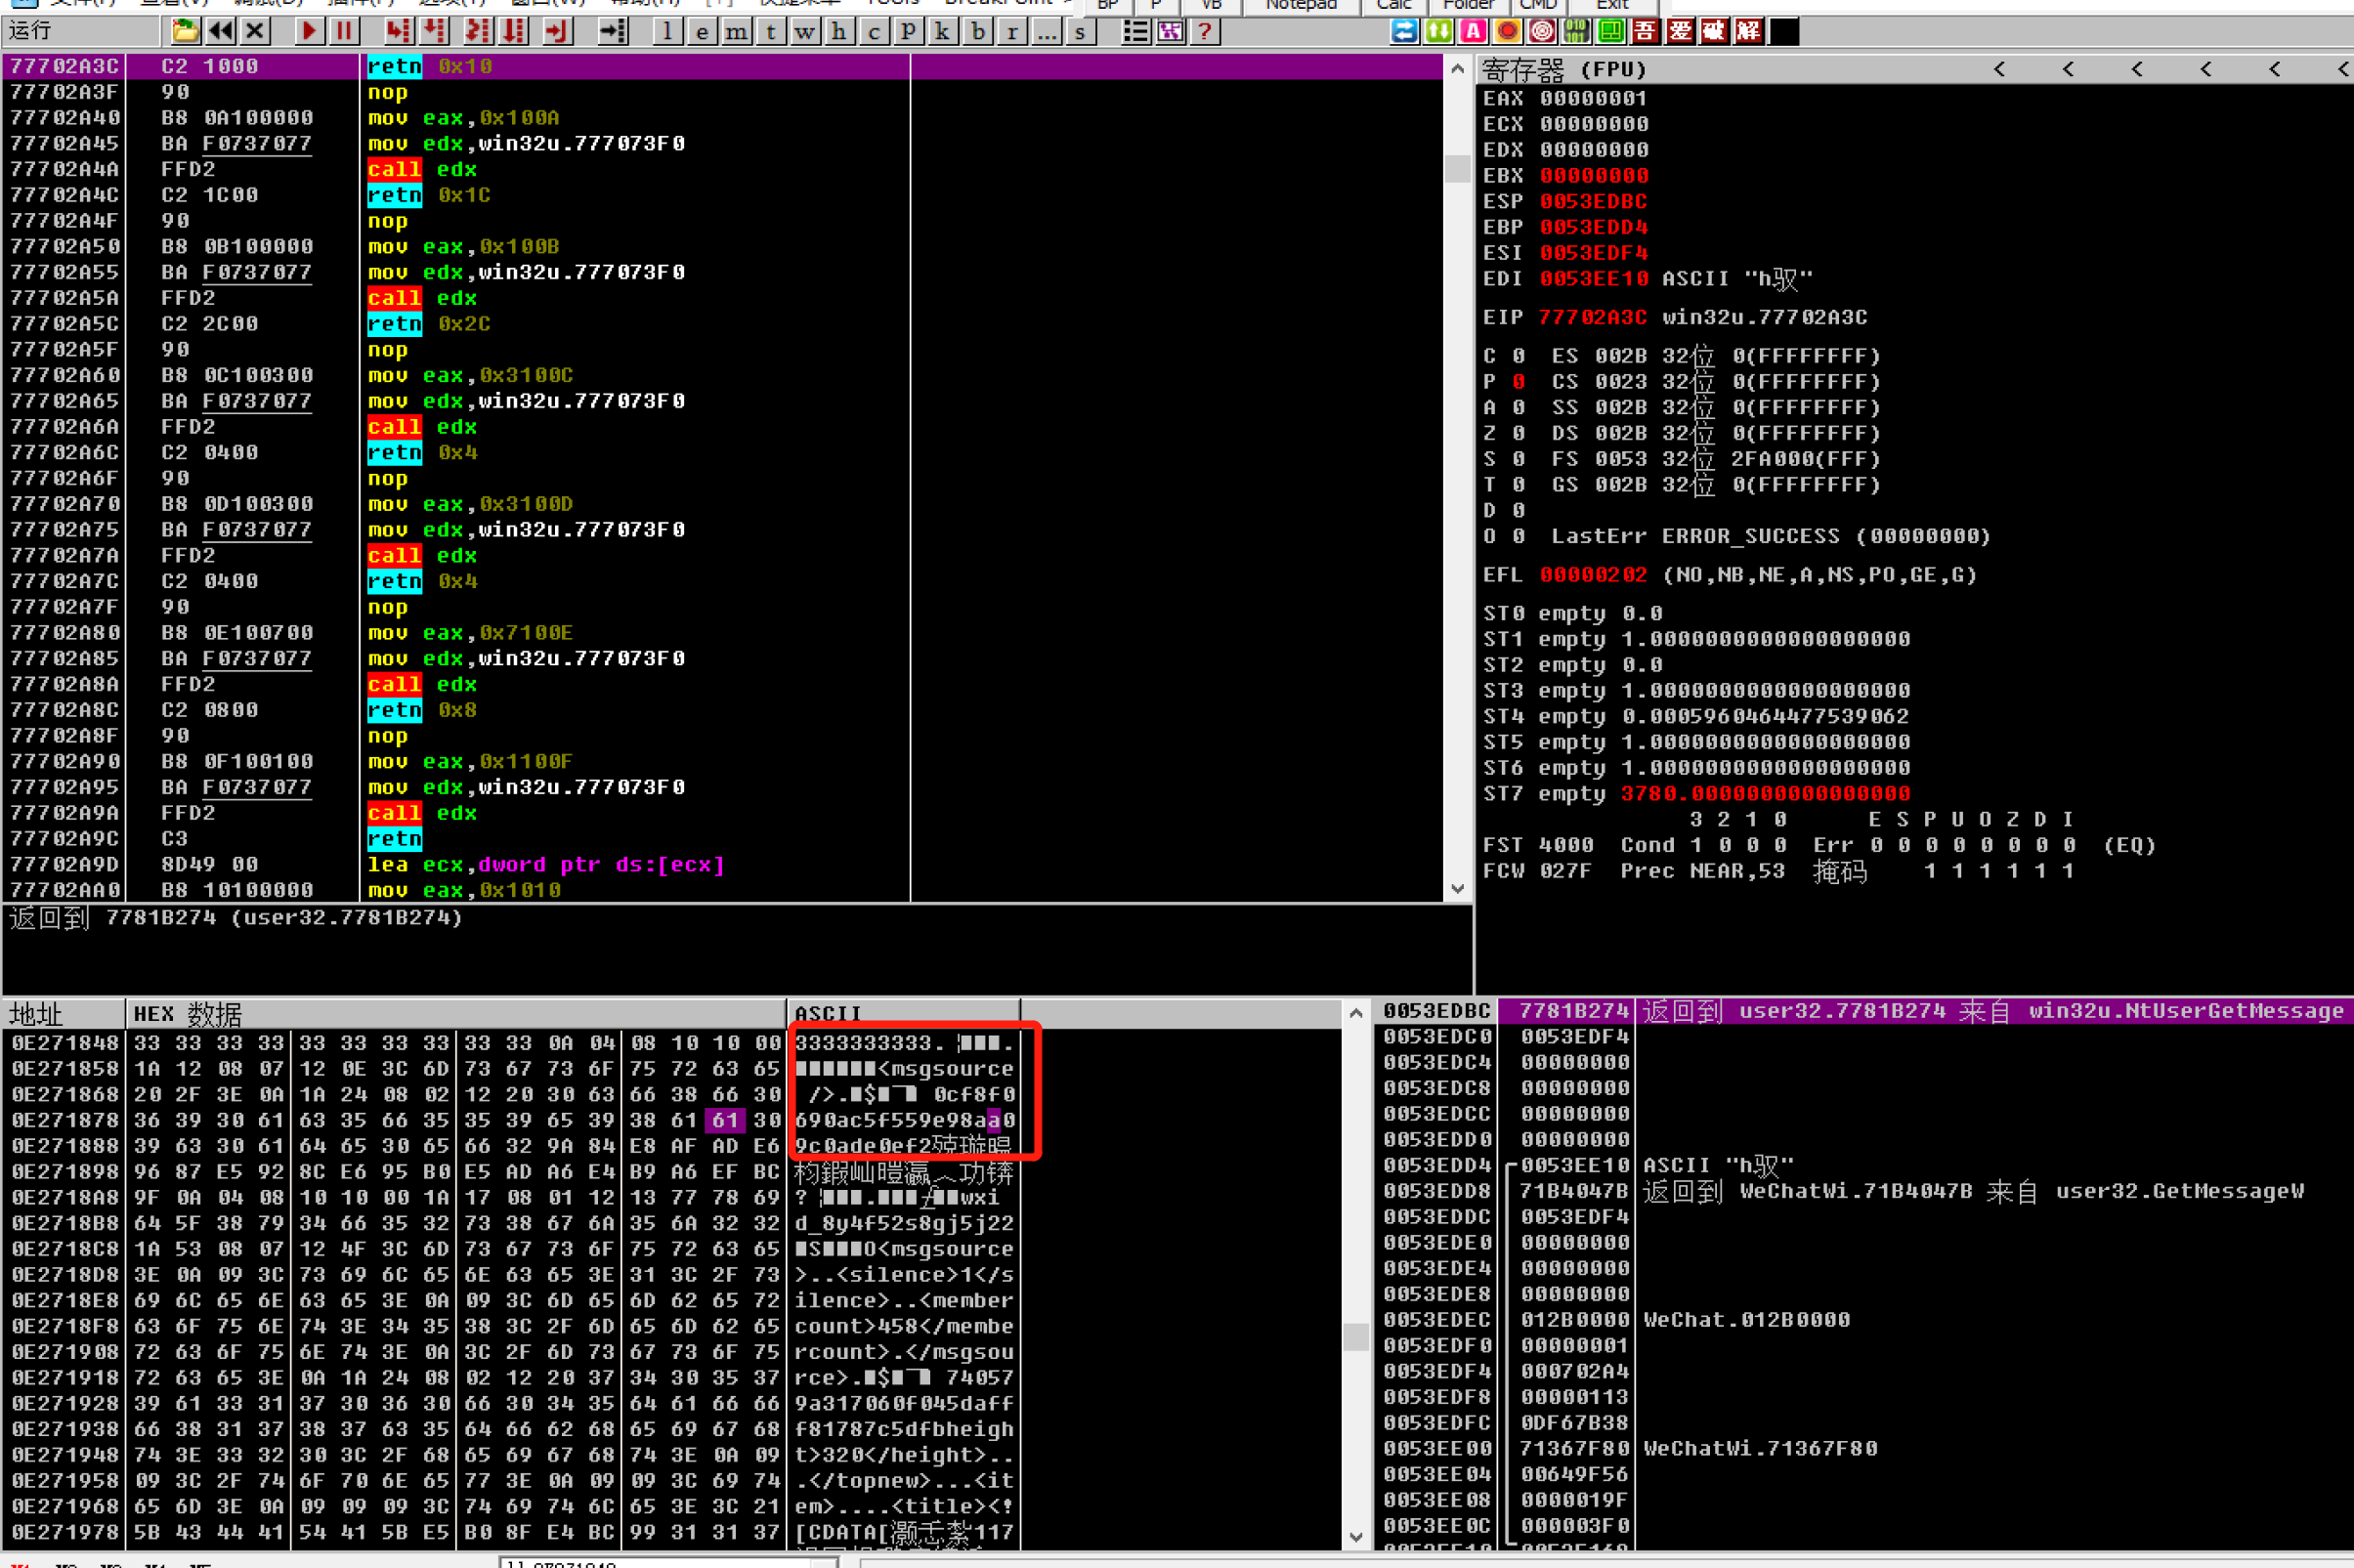Click the HEX 数据 column header
Screen dimensions: 2354x1568
456,1014
